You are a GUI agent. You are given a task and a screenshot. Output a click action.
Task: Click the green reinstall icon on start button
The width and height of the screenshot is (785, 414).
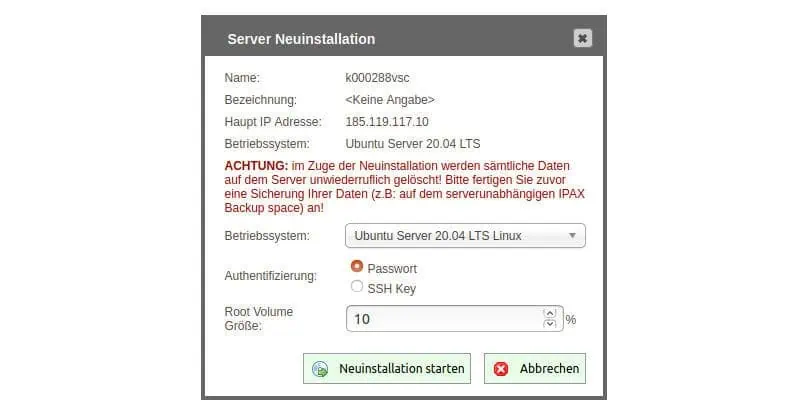[320, 369]
